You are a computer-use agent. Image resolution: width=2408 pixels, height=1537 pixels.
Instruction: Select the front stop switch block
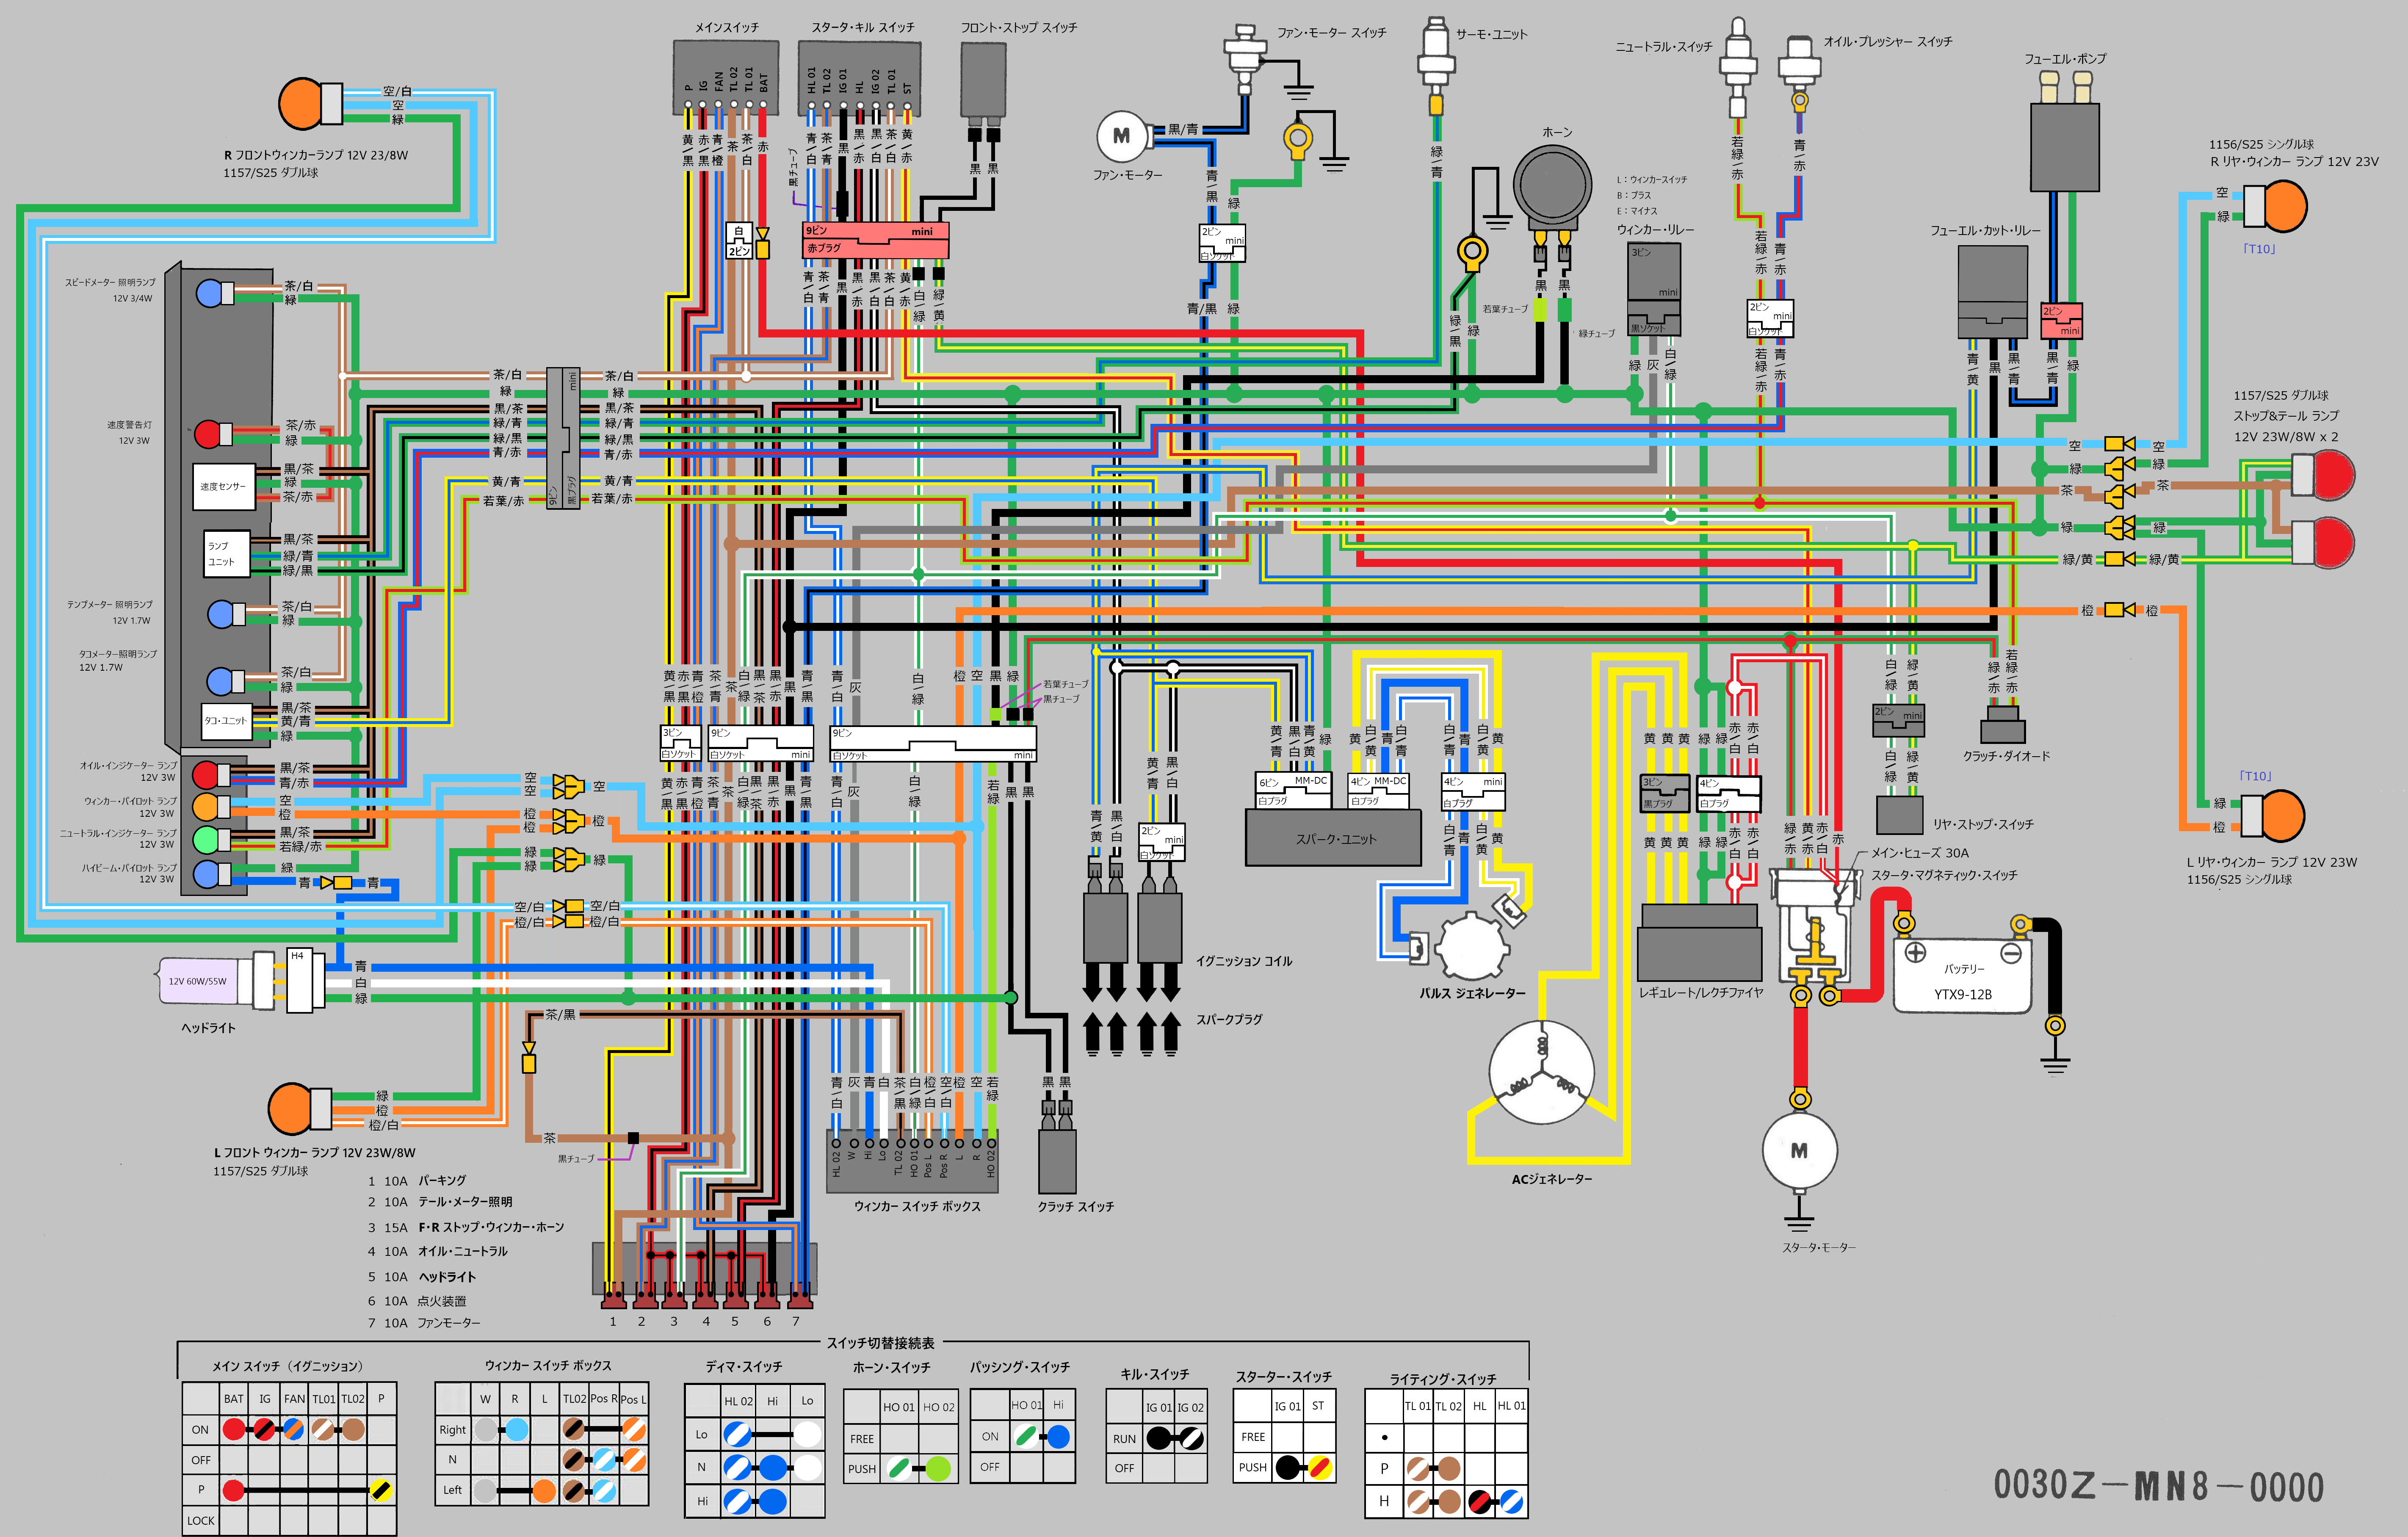point(983,79)
